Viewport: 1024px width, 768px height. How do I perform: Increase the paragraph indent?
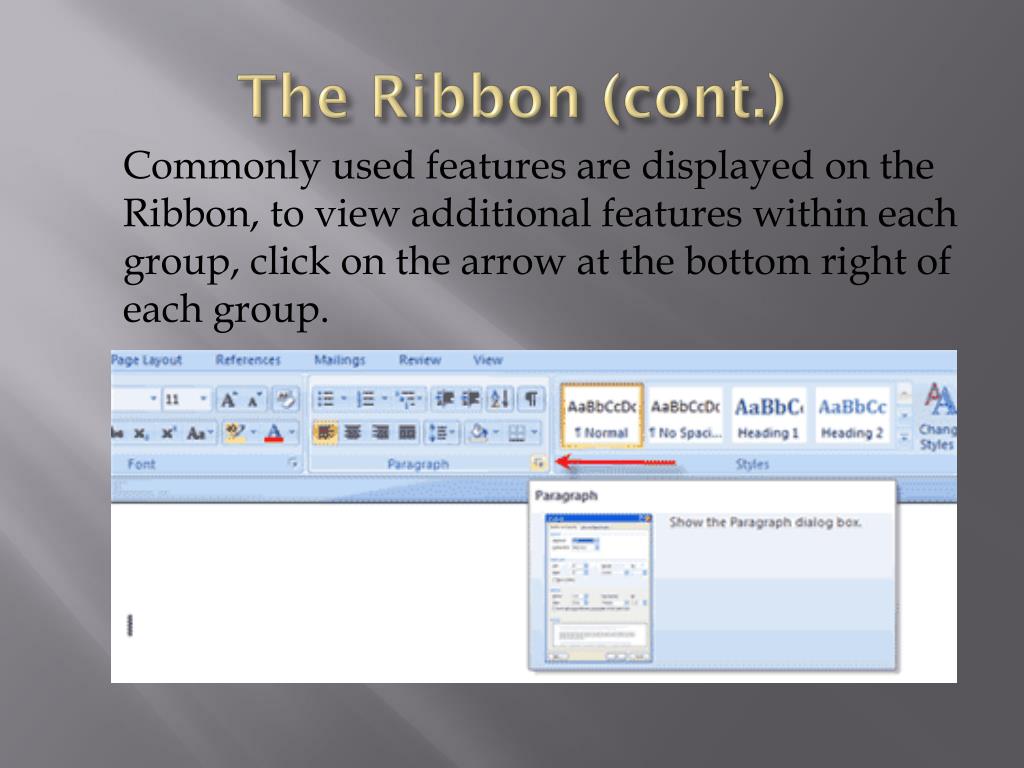click(471, 398)
